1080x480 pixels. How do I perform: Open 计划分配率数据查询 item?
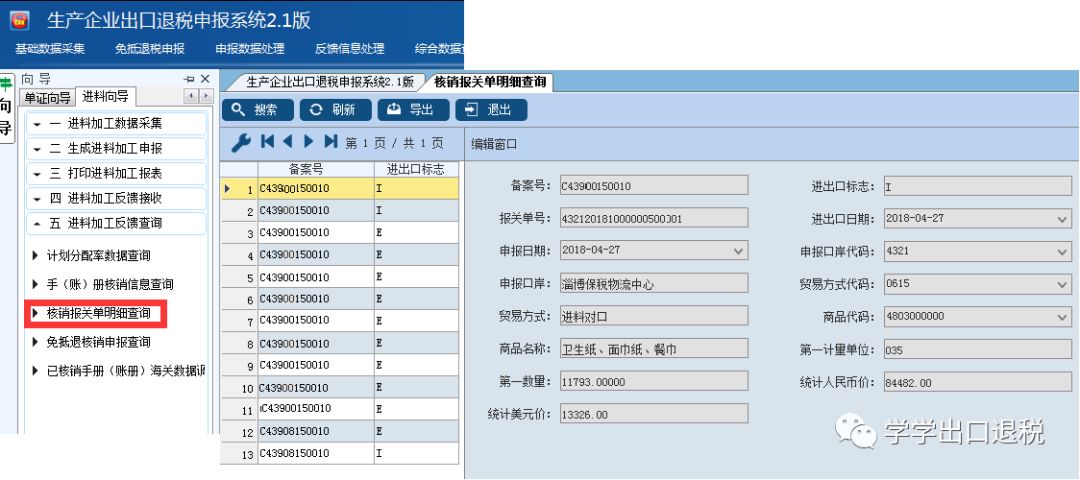pos(98,255)
